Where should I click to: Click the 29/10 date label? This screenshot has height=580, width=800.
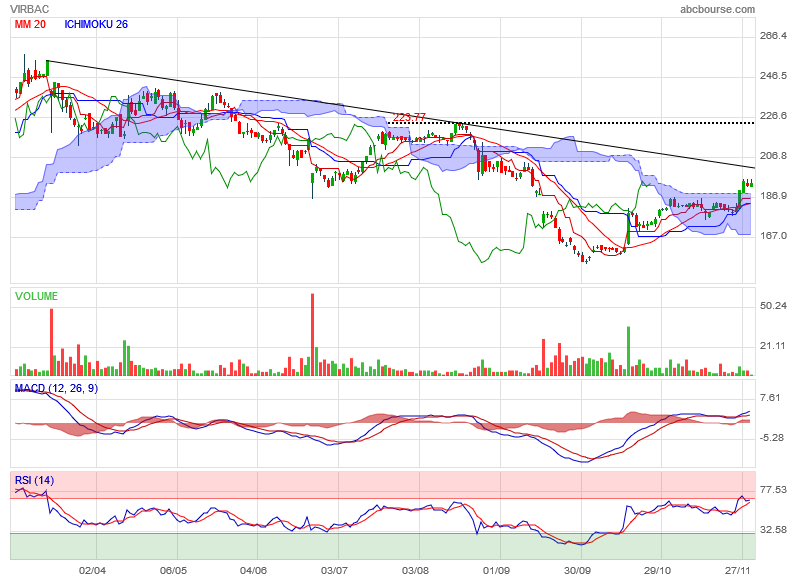pos(657,570)
